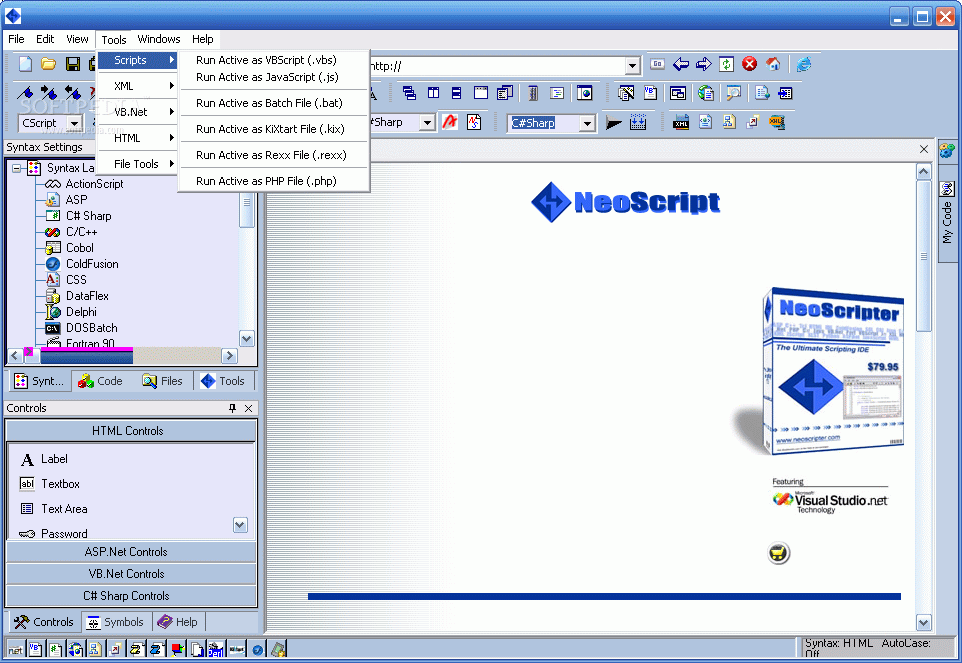Click the globe with page icon in toolbar

click(x=706, y=93)
